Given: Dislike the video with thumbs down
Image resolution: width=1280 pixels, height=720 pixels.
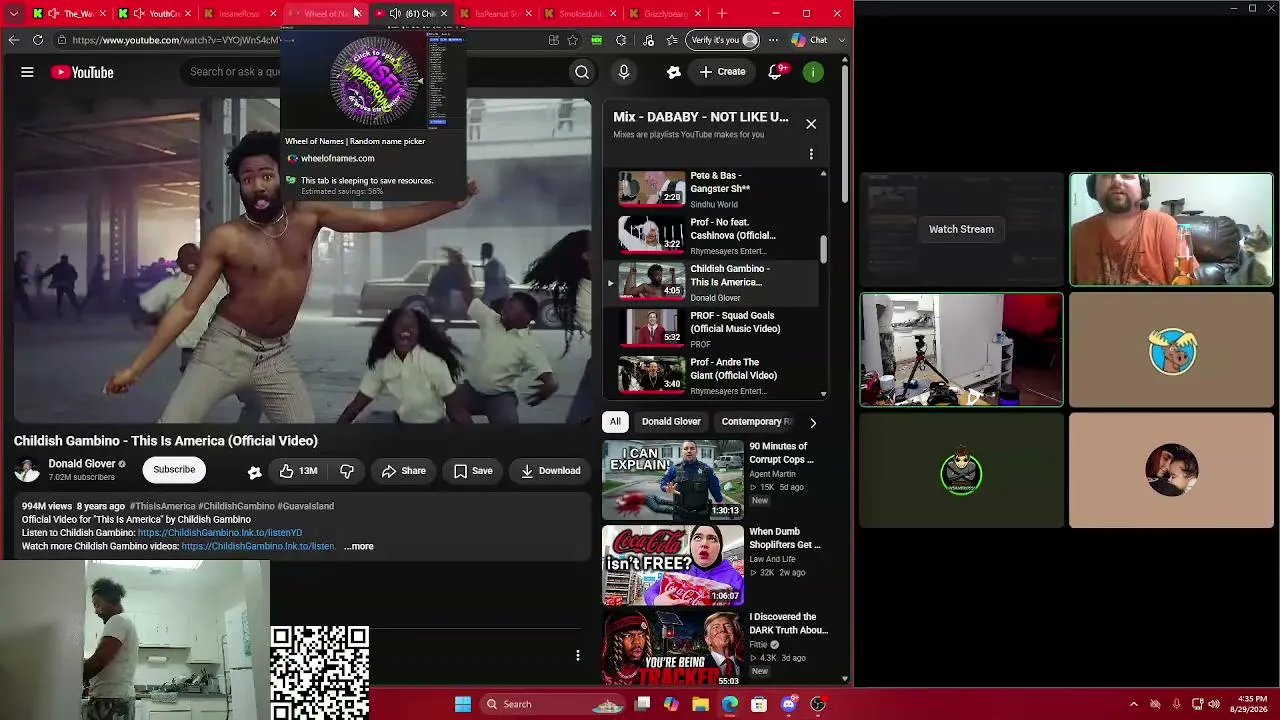Looking at the screenshot, I should click(x=347, y=470).
